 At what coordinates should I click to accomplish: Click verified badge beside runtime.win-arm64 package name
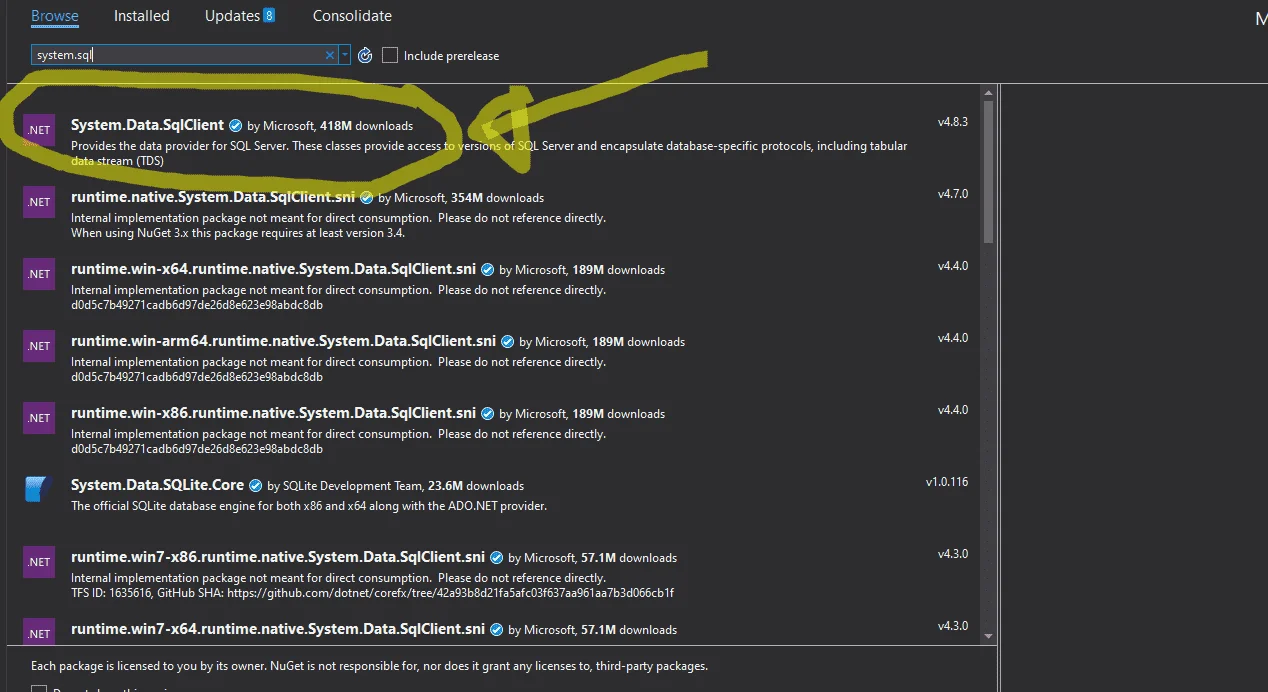click(508, 342)
